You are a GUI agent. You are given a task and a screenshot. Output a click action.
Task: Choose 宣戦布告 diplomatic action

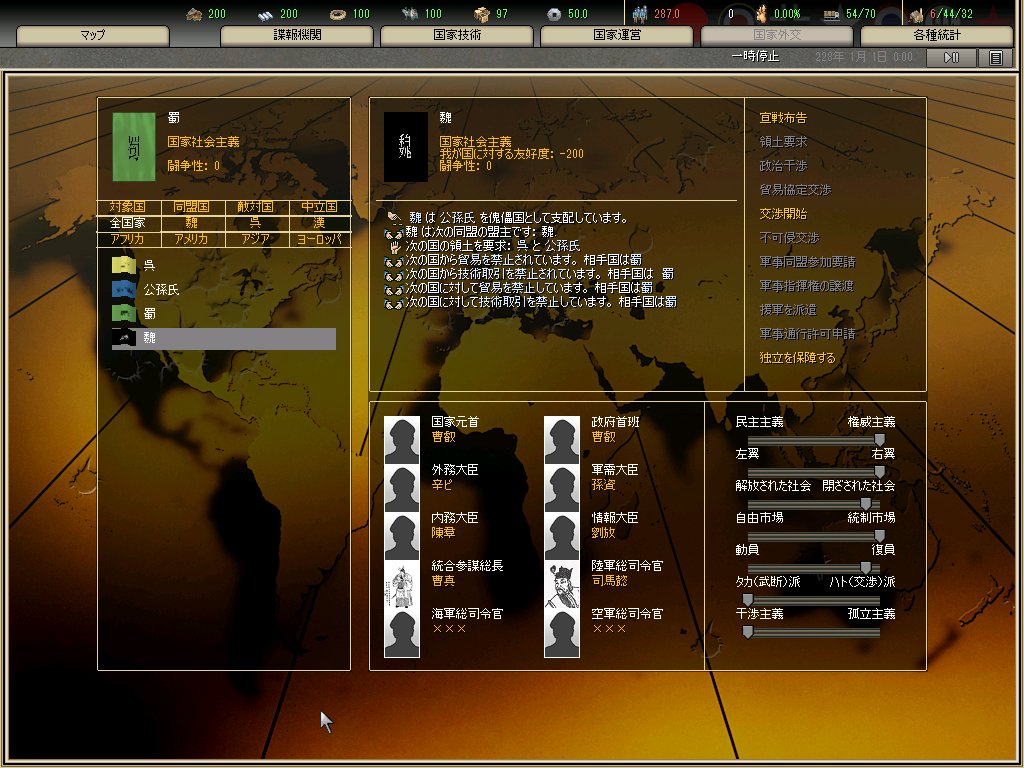[783, 118]
